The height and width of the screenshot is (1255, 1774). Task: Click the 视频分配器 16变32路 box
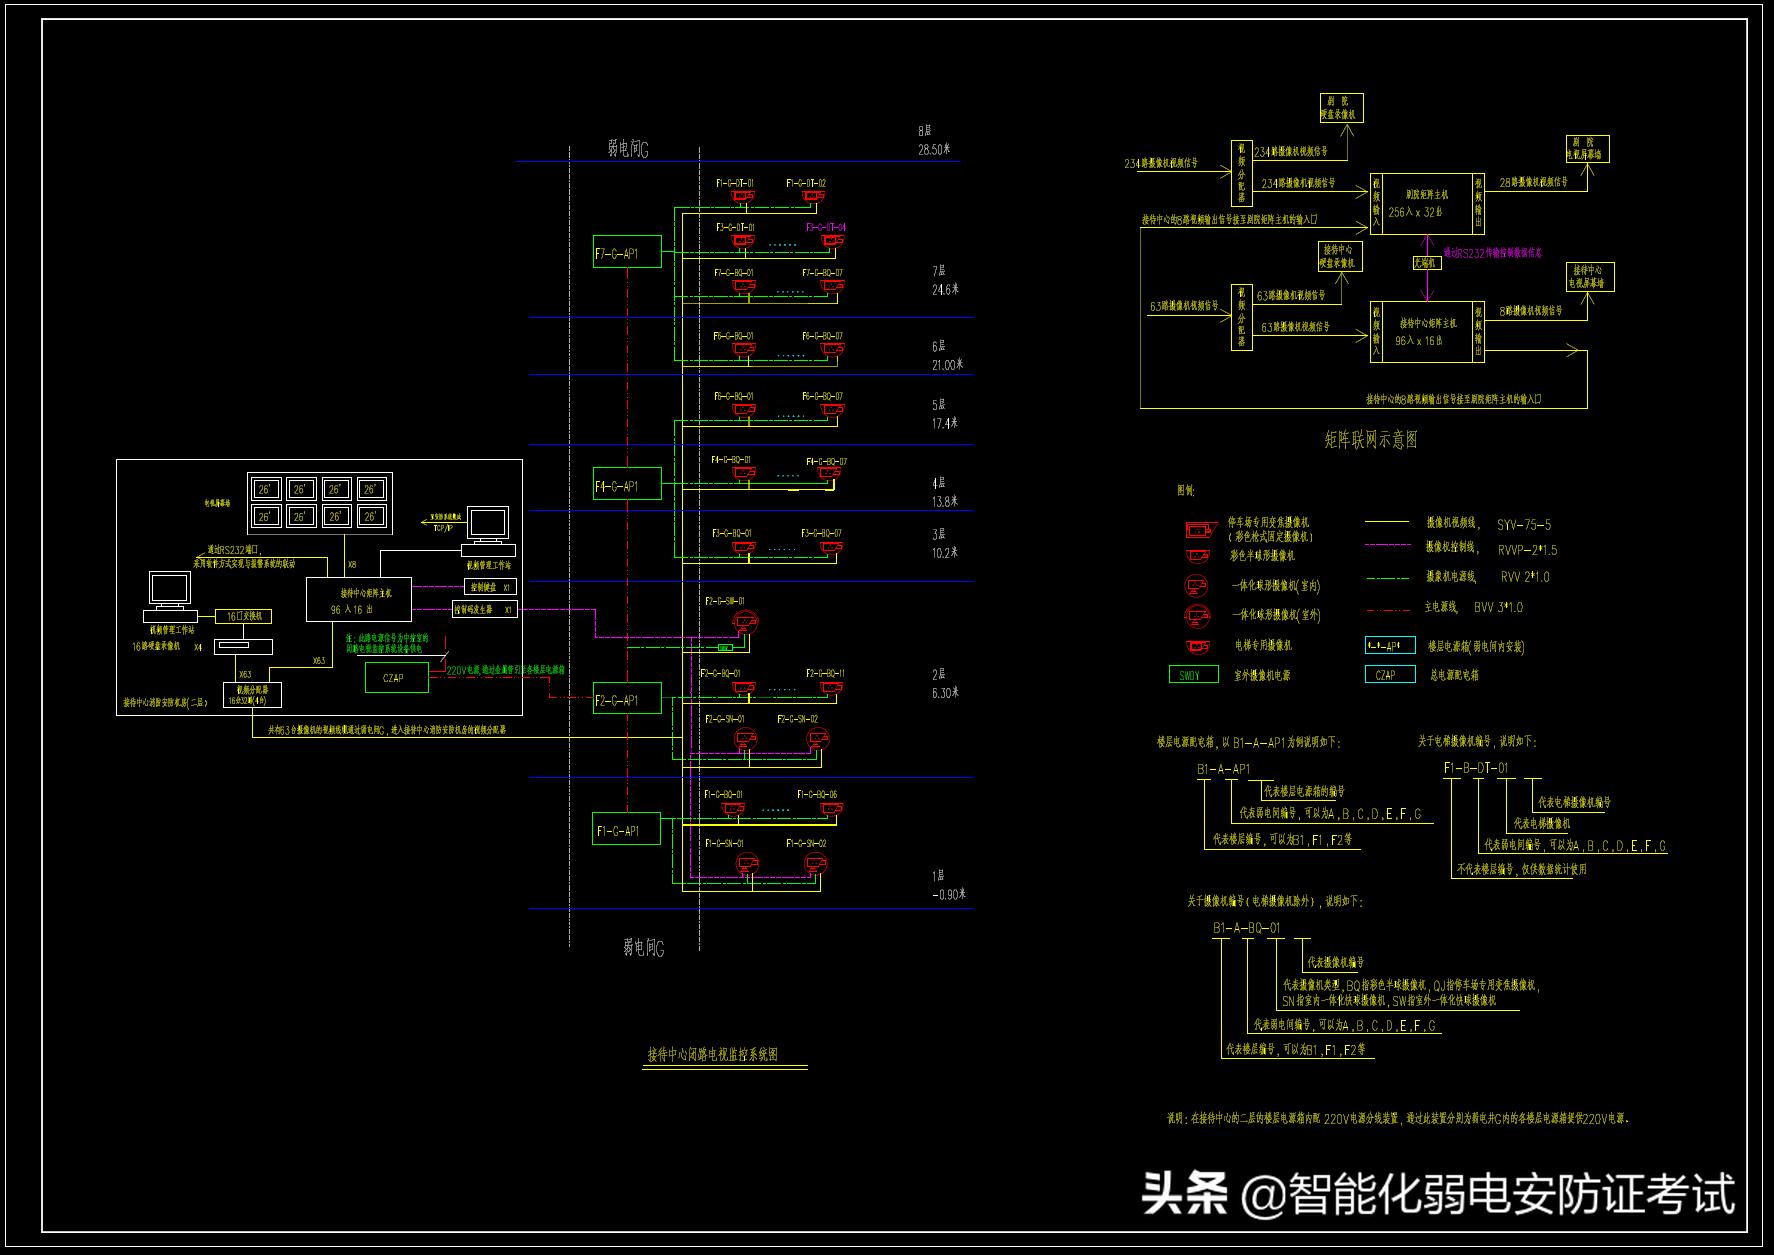[252, 694]
